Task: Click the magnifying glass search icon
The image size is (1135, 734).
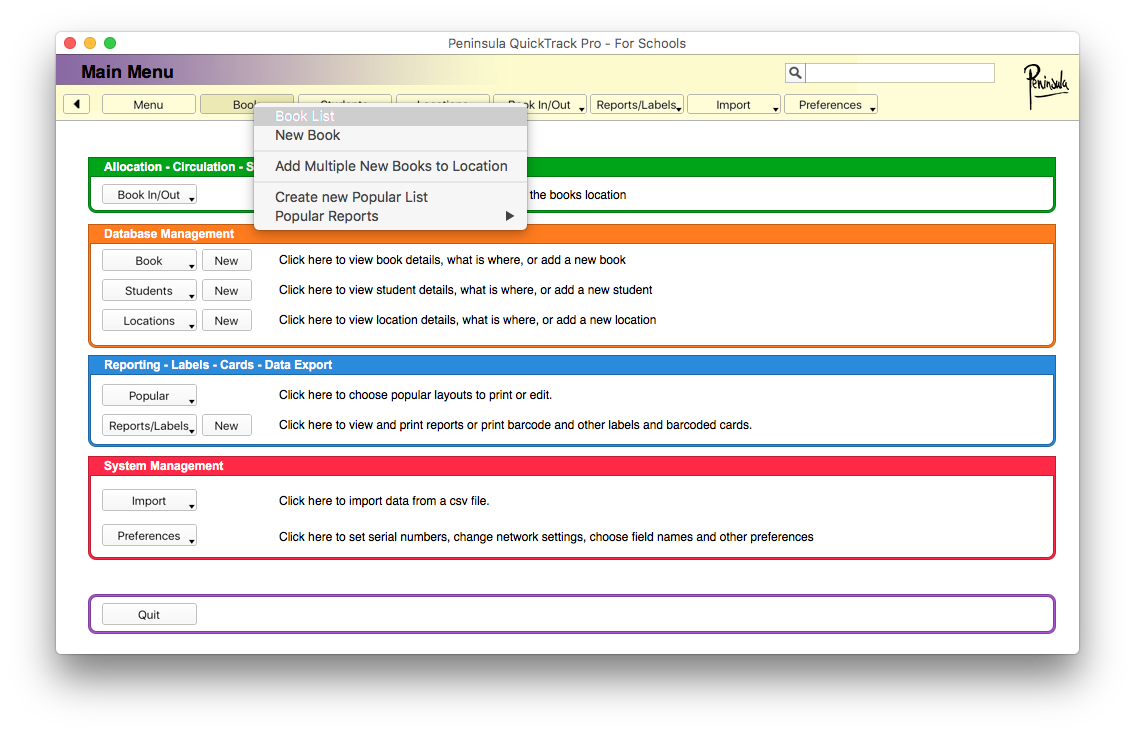Action: 795,72
